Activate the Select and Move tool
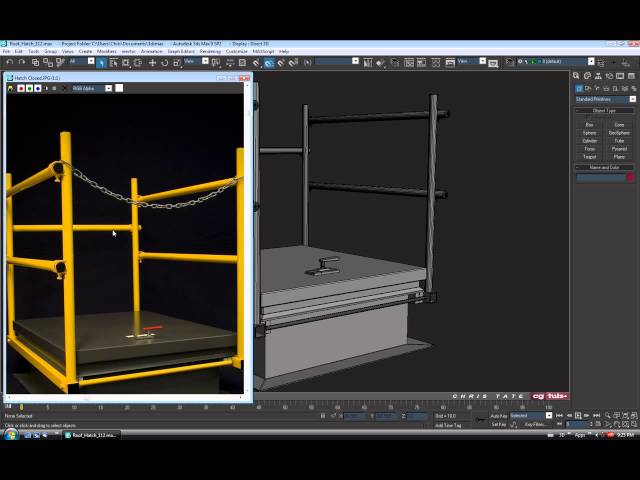This screenshot has height=480, width=640. pos(152,62)
